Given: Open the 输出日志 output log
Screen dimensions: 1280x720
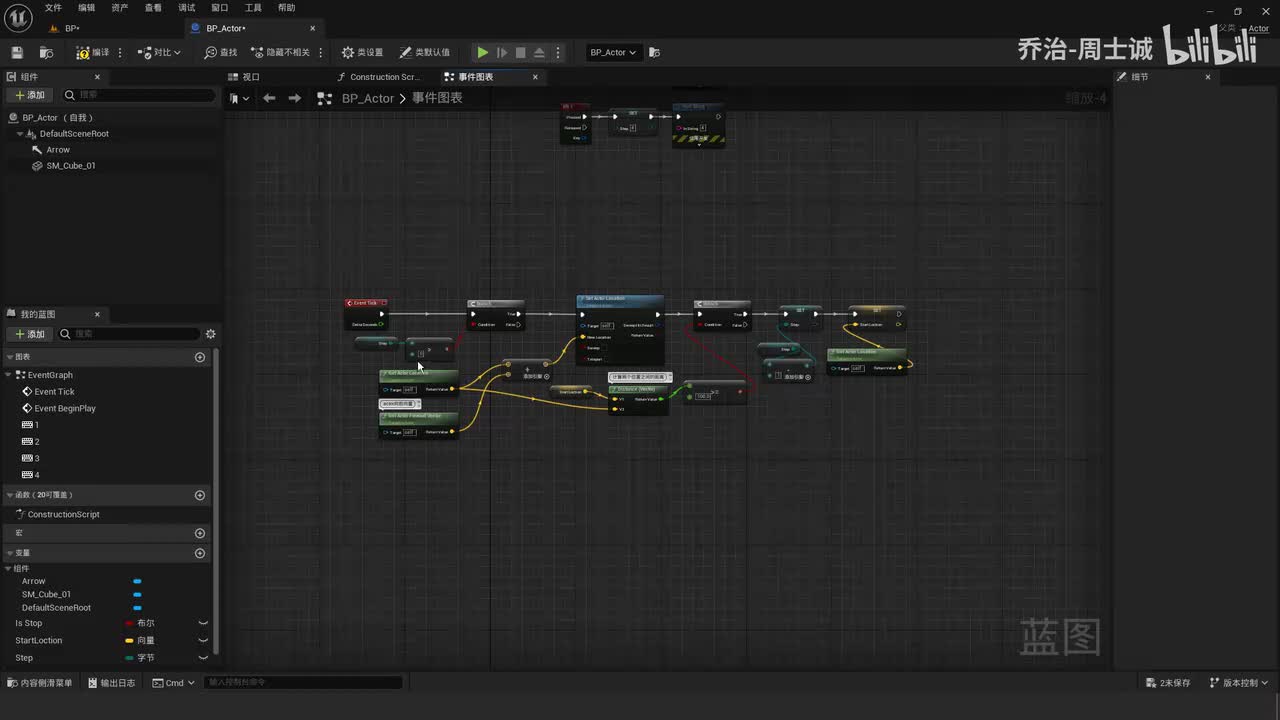Looking at the screenshot, I should pos(112,683).
